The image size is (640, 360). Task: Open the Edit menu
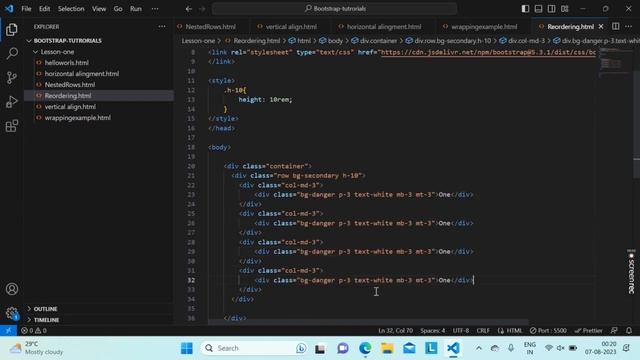pos(44,9)
